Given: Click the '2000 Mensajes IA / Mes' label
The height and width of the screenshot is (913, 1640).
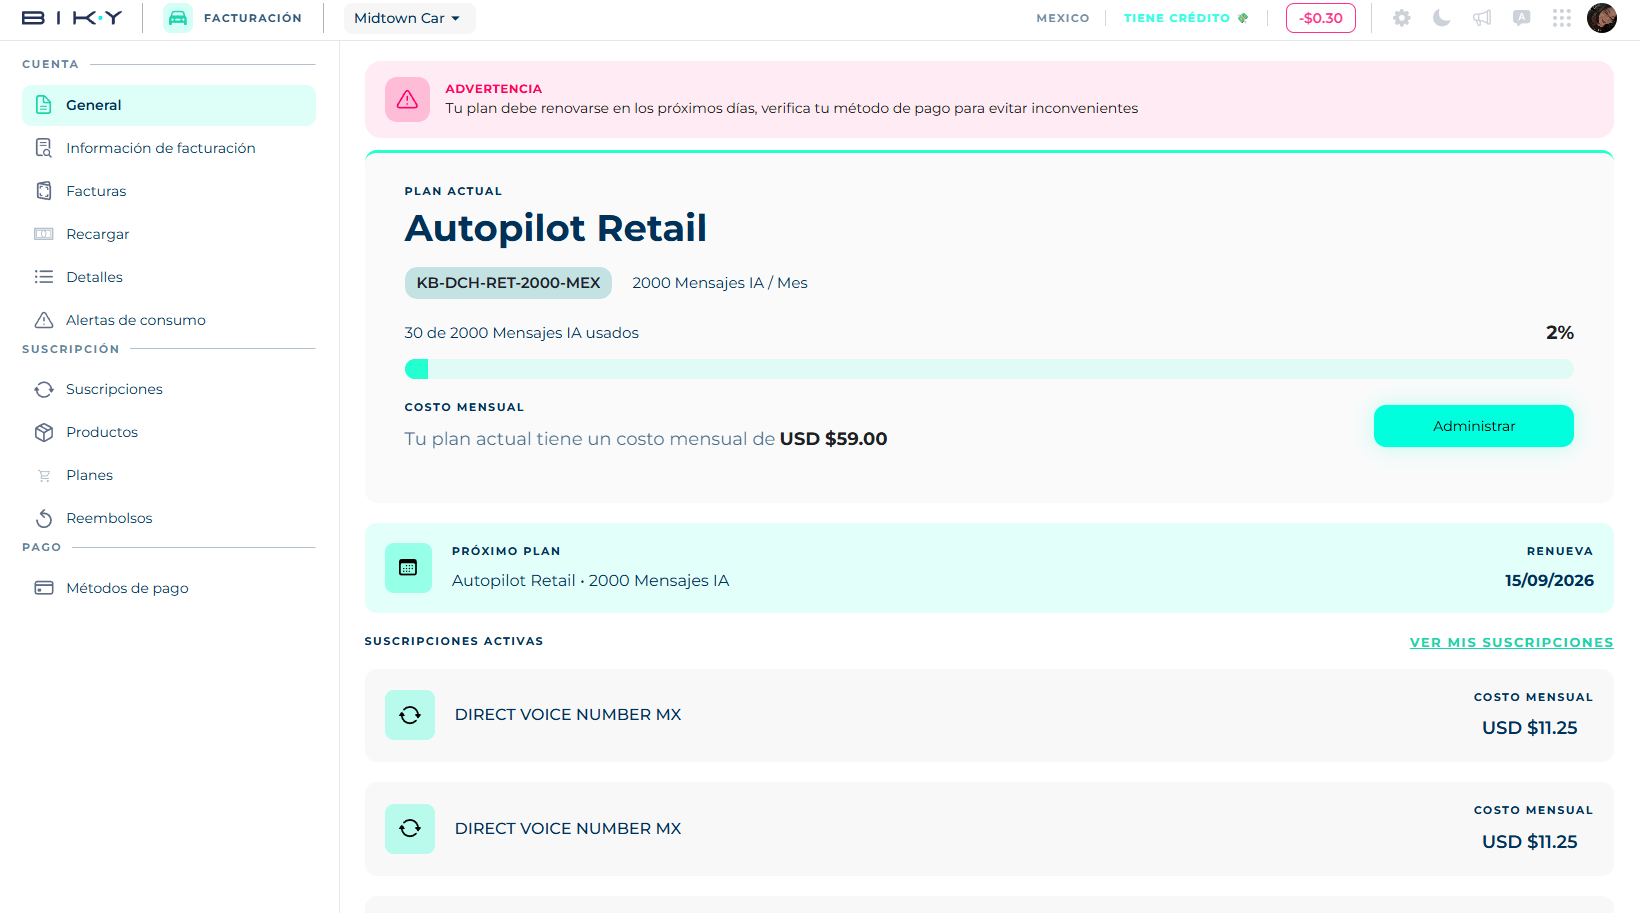Looking at the screenshot, I should 720,283.
